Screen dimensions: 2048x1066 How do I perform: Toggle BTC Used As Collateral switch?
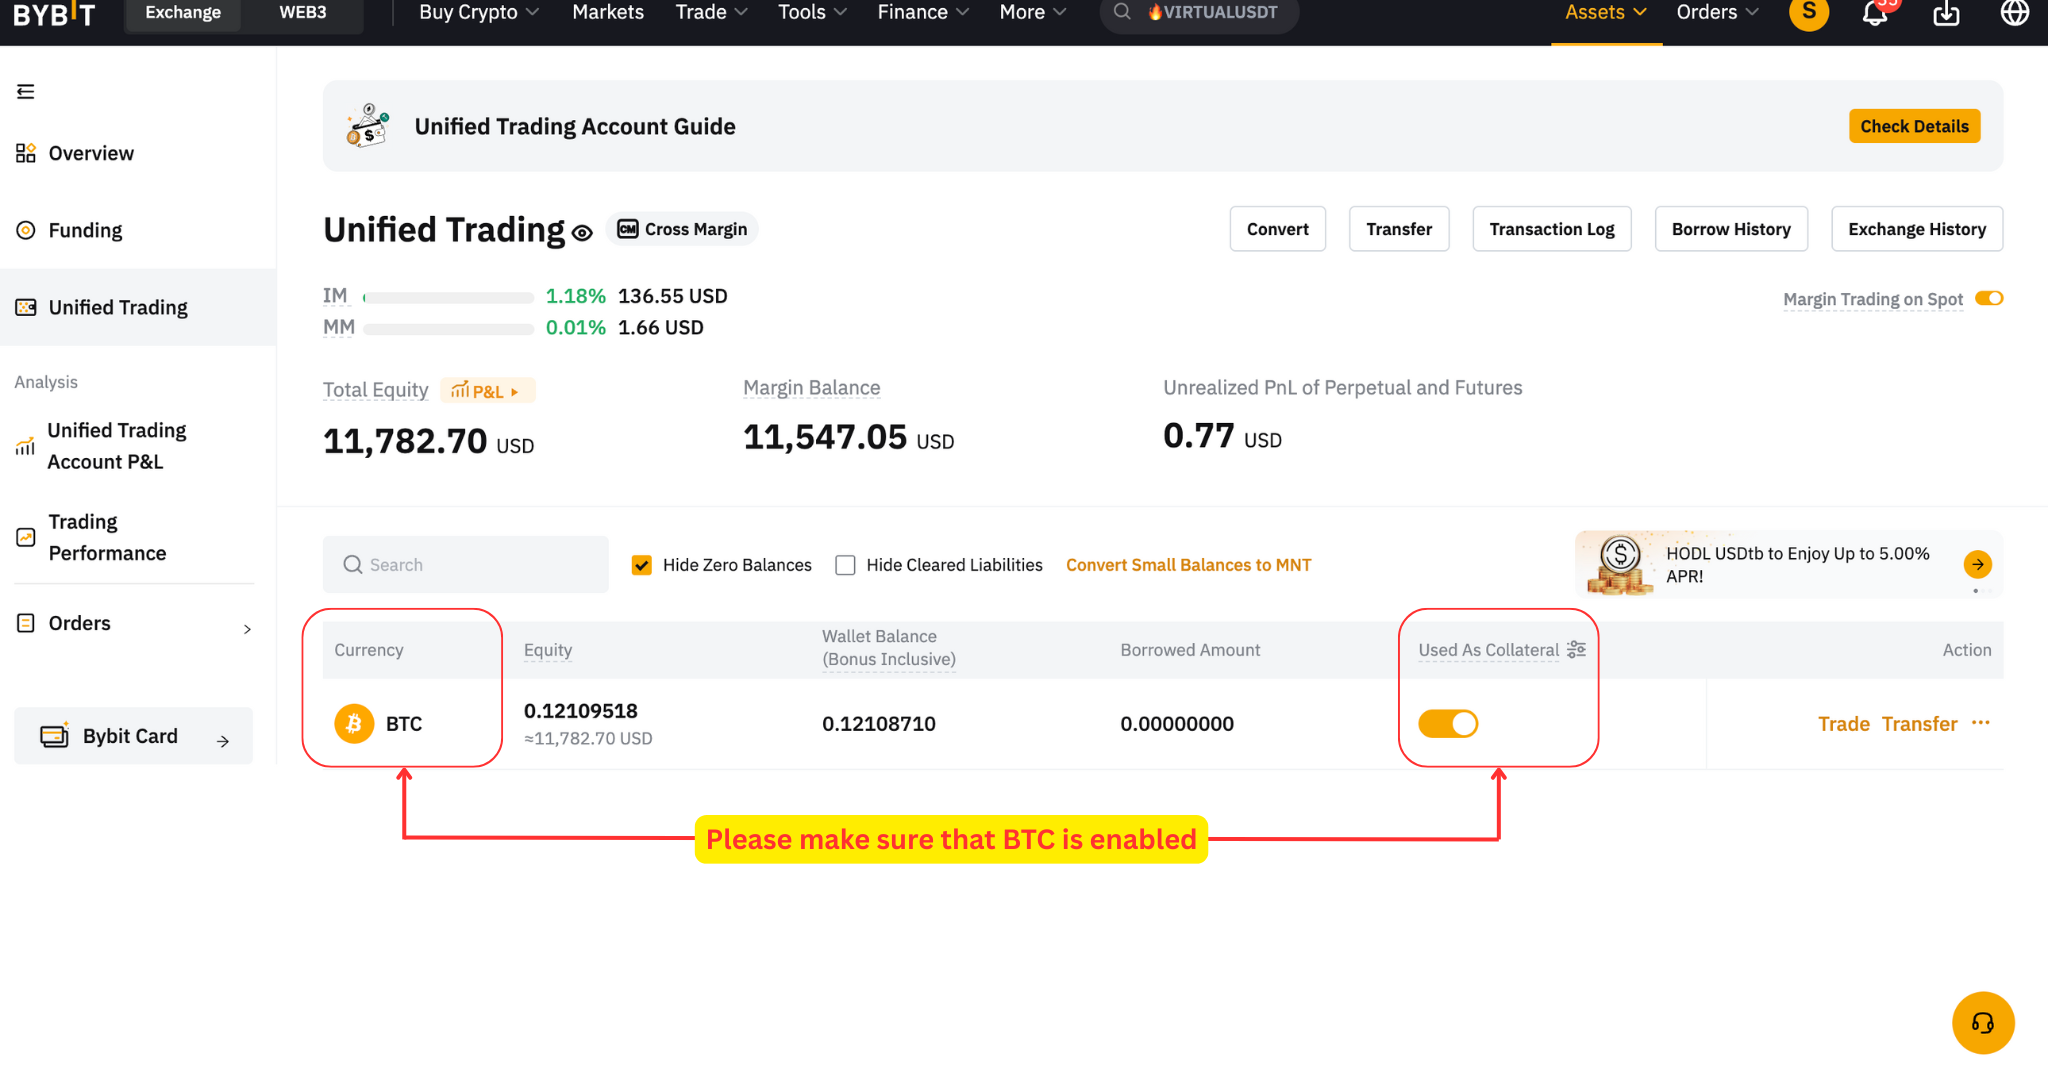[1448, 723]
